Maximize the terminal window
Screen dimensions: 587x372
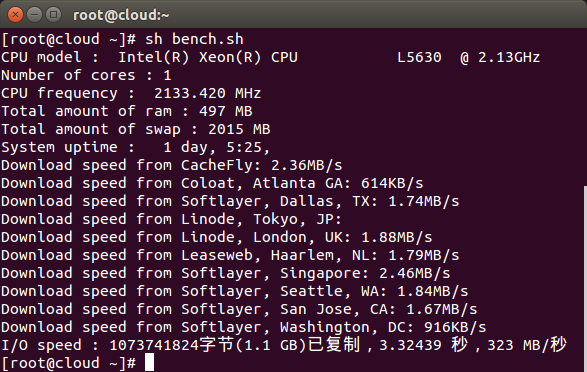coord(54,15)
